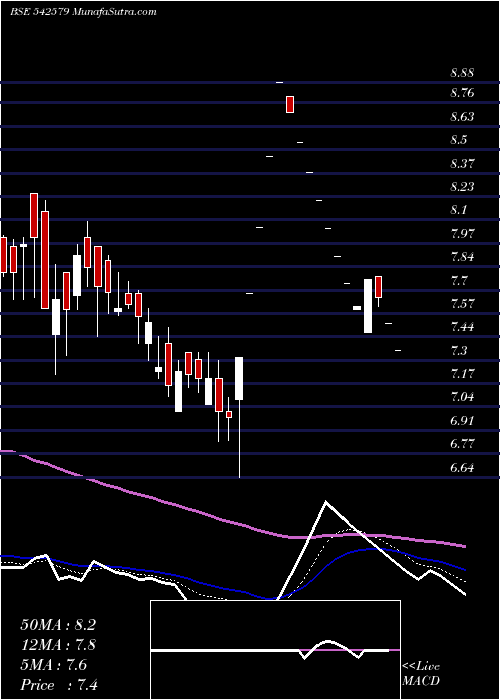Click the 7.44 price axis label
The width and height of the screenshot is (500, 700).
click(462, 327)
